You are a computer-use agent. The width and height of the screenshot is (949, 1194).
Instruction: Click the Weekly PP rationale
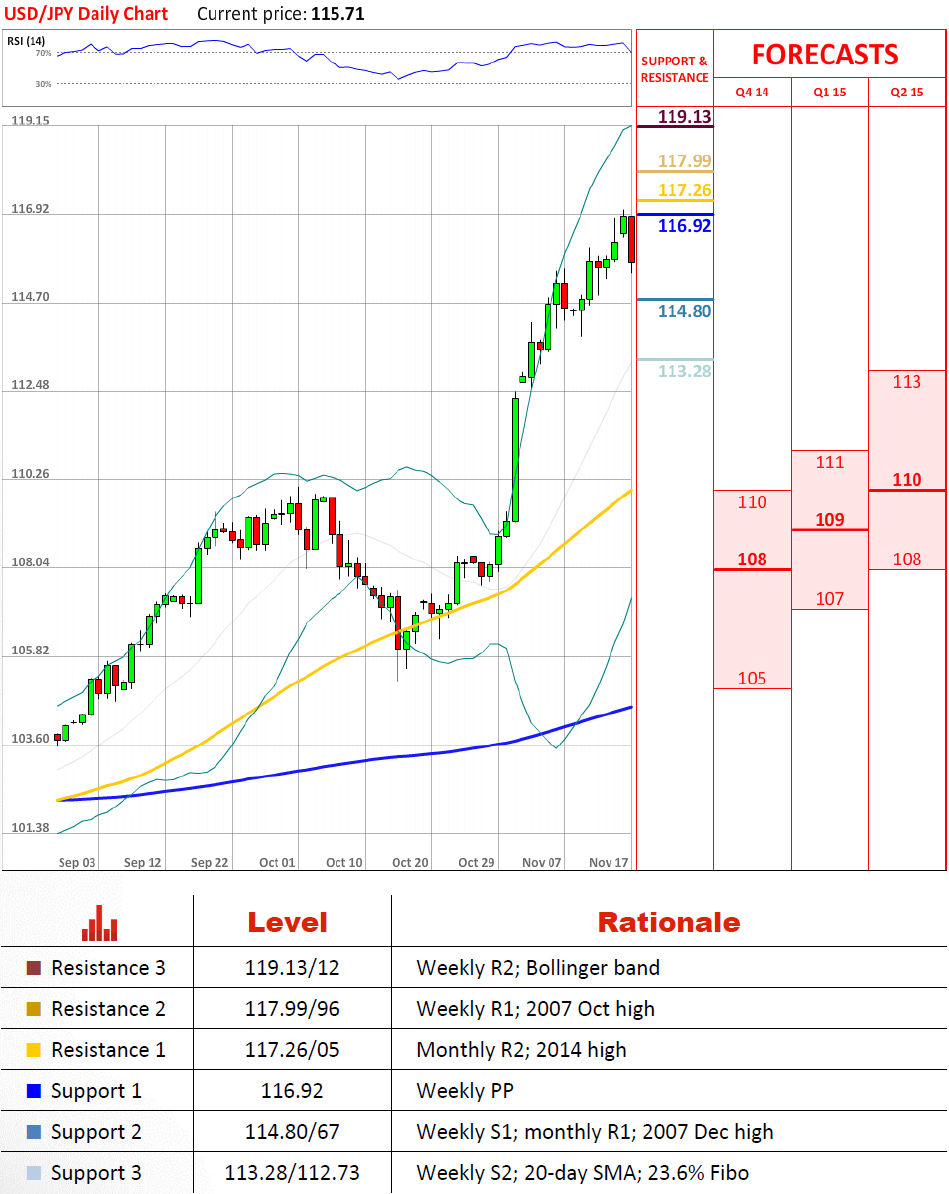click(465, 1091)
